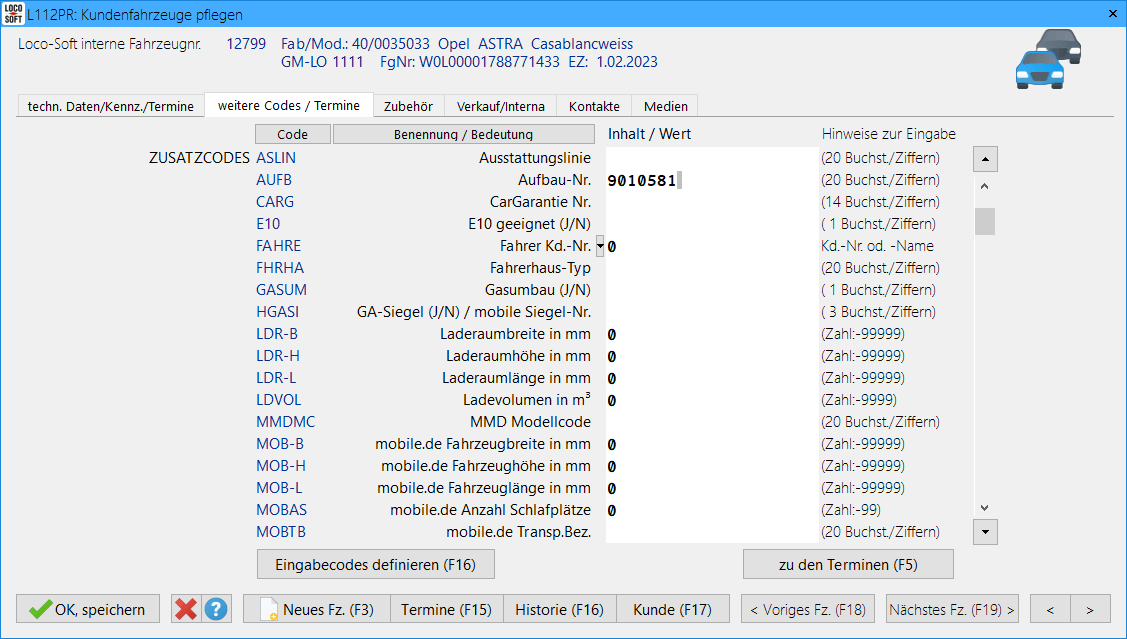Open Historie (F16)
The width and height of the screenshot is (1127, 639).
click(559, 609)
